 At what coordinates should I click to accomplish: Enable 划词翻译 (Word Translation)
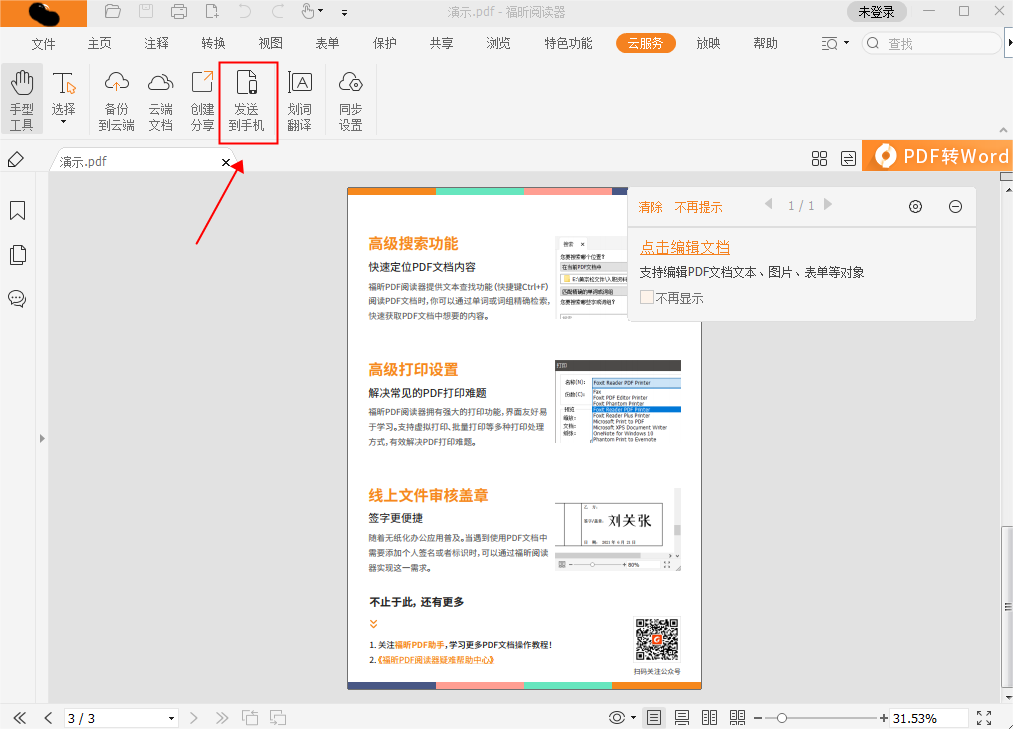pyautogui.click(x=300, y=99)
